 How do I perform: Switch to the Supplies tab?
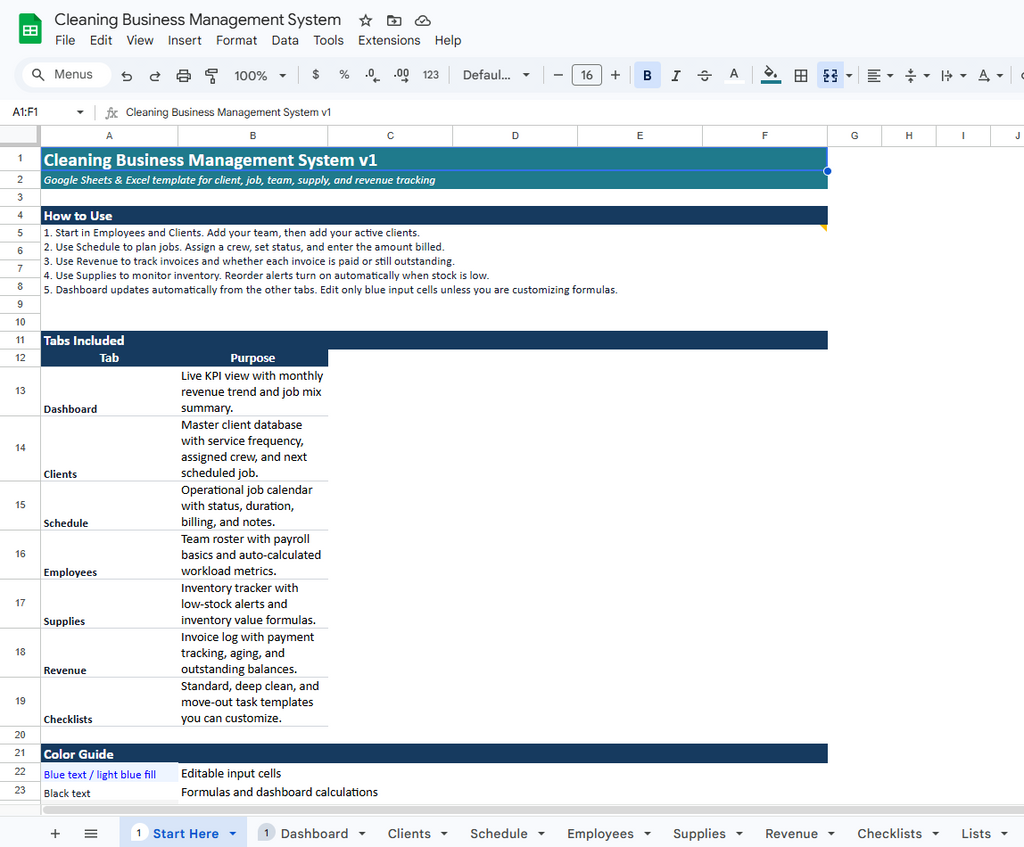[699, 833]
